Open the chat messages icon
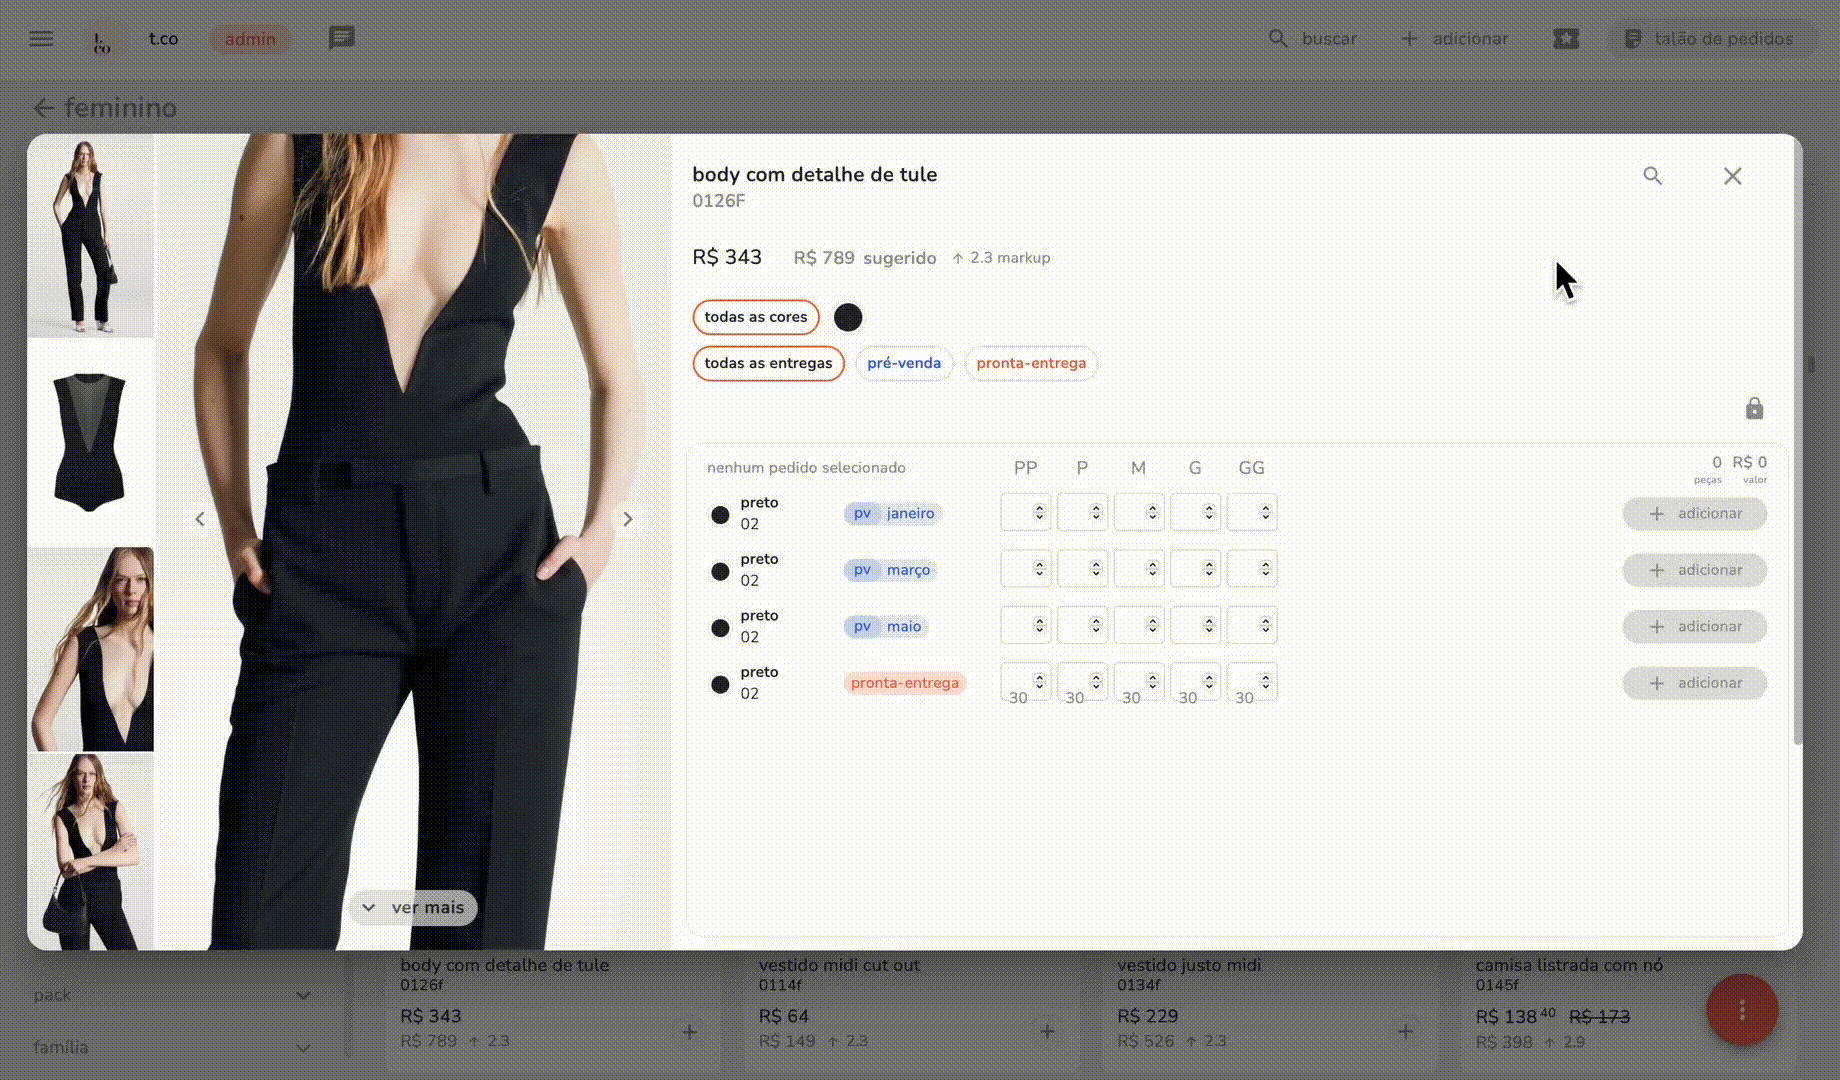This screenshot has width=1840, height=1080. pyautogui.click(x=341, y=38)
